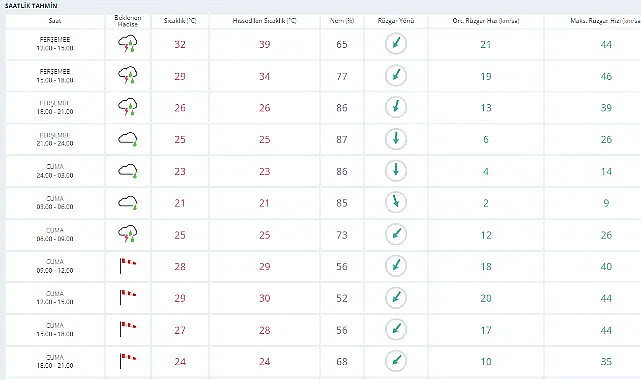
Task: Click the windsock icon for Cuma 09:00-12:00
Action: [128, 266]
